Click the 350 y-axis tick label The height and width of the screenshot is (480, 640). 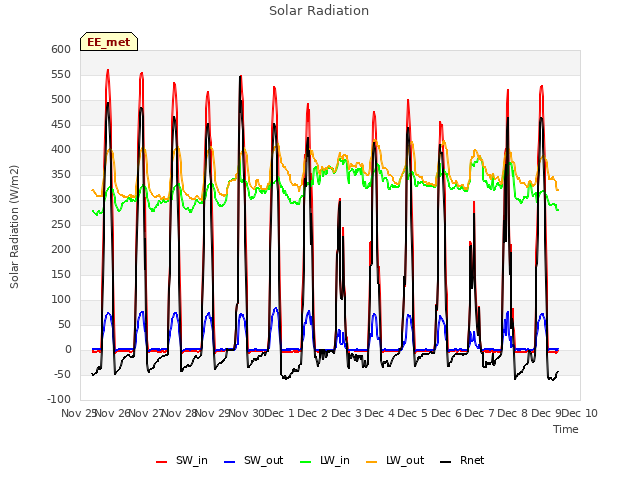(x=61, y=174)
